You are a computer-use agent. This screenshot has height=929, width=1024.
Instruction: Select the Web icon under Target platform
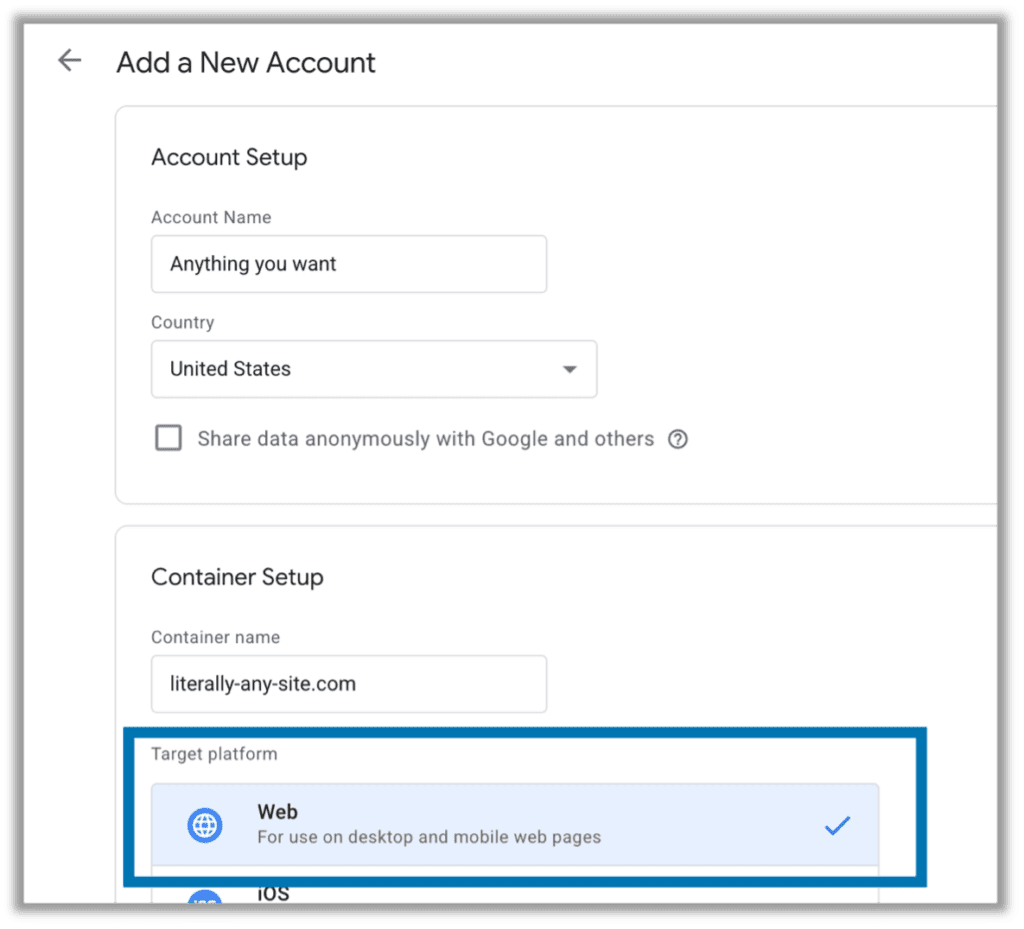pyautogui.click(x=204, y=824)
